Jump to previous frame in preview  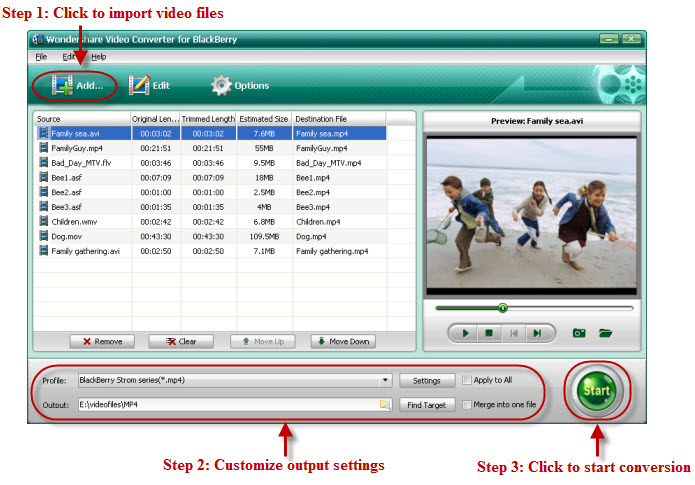click(513, 333)
